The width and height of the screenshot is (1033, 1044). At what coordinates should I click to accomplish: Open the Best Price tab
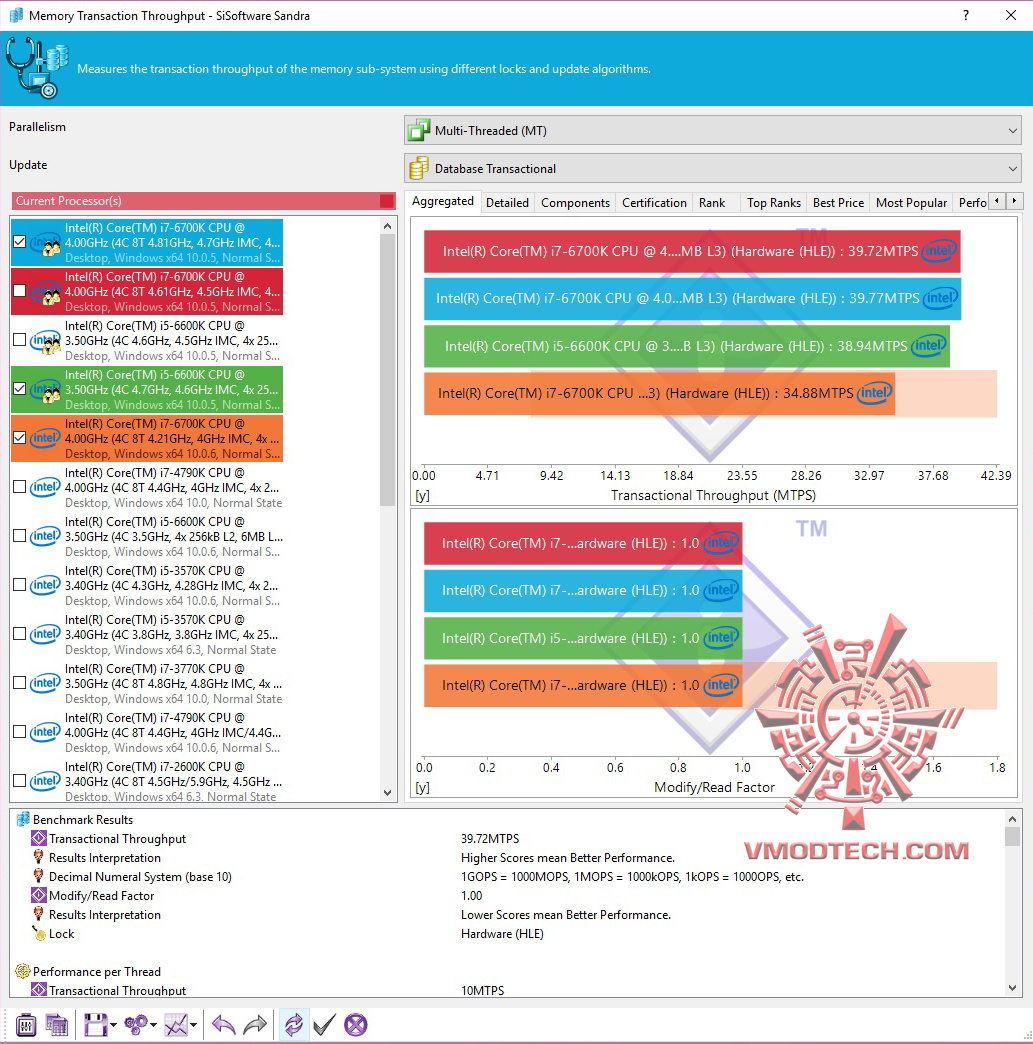point(838,202)
